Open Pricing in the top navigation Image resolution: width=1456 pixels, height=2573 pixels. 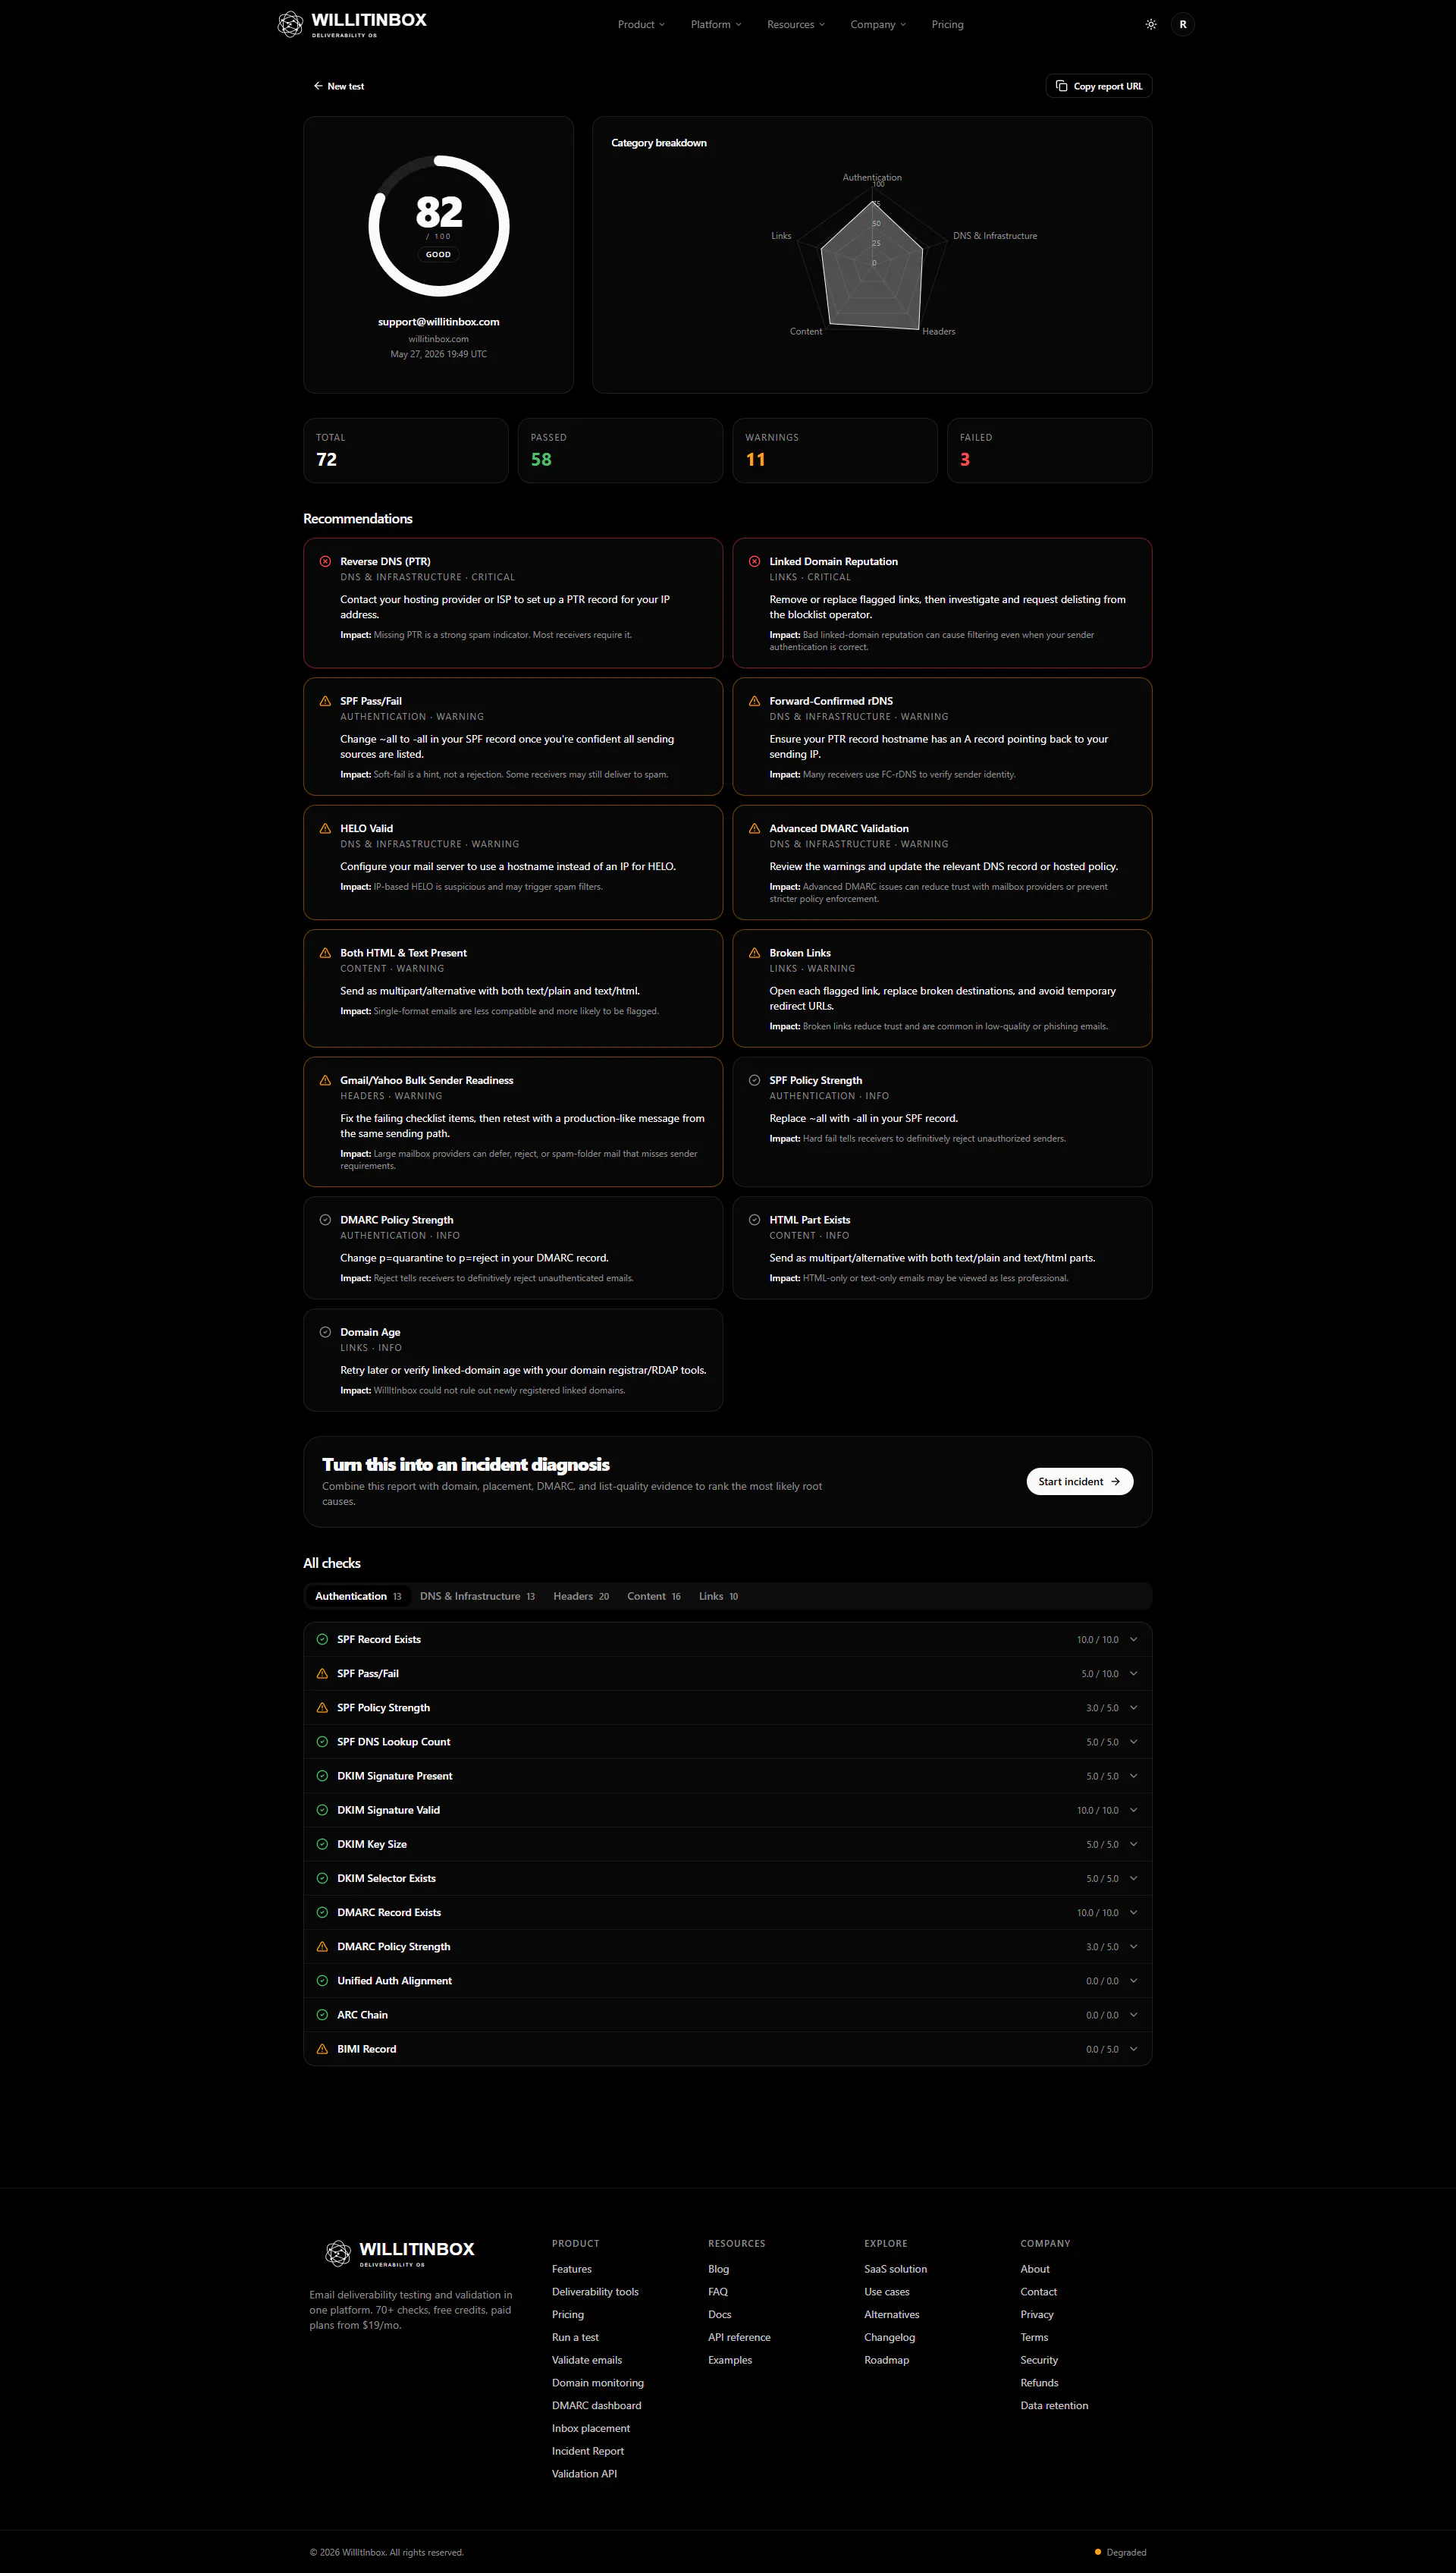pos(947,24)
